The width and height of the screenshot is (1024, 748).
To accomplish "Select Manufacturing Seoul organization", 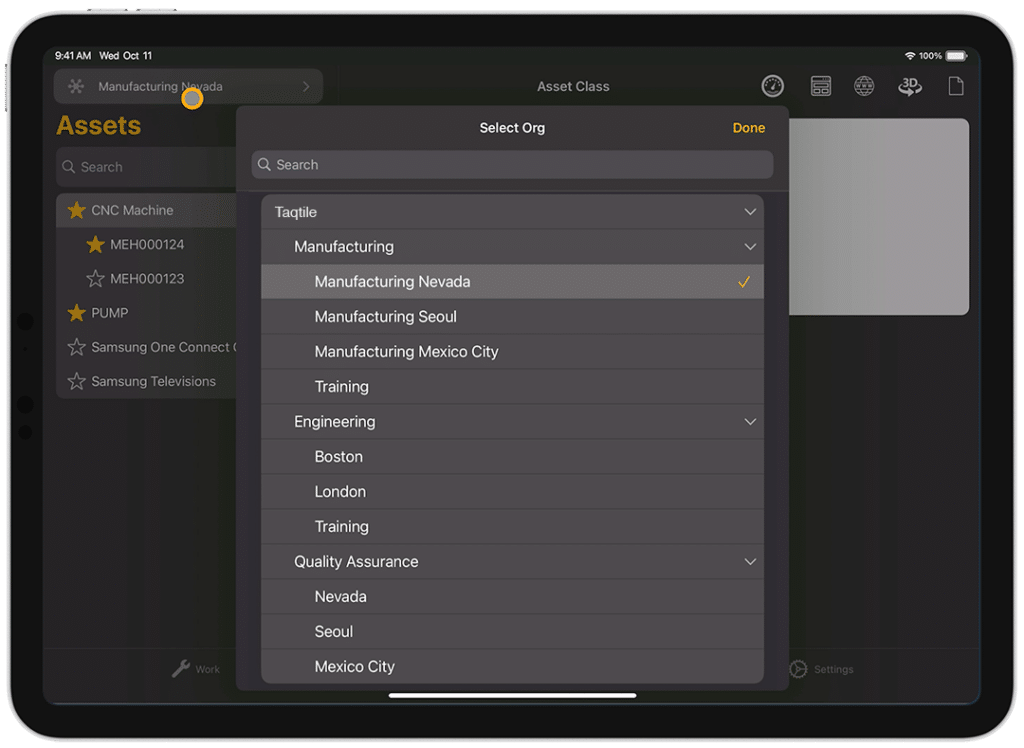I will (385, 317).
